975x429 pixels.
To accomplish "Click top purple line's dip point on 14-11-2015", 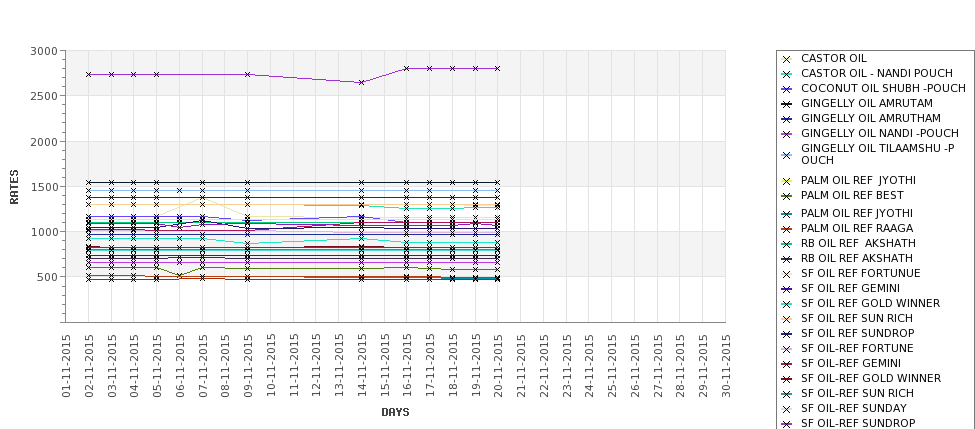I will [x=361, y=82].
